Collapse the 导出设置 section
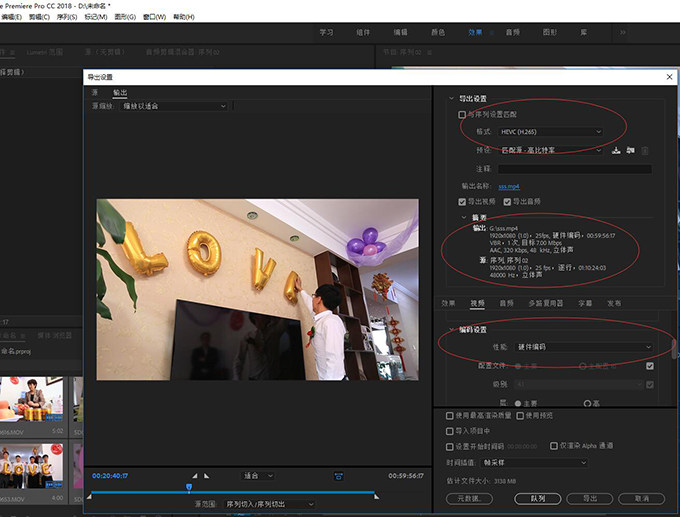Screen dimensions: 680x517 click(x=451, y=98)
